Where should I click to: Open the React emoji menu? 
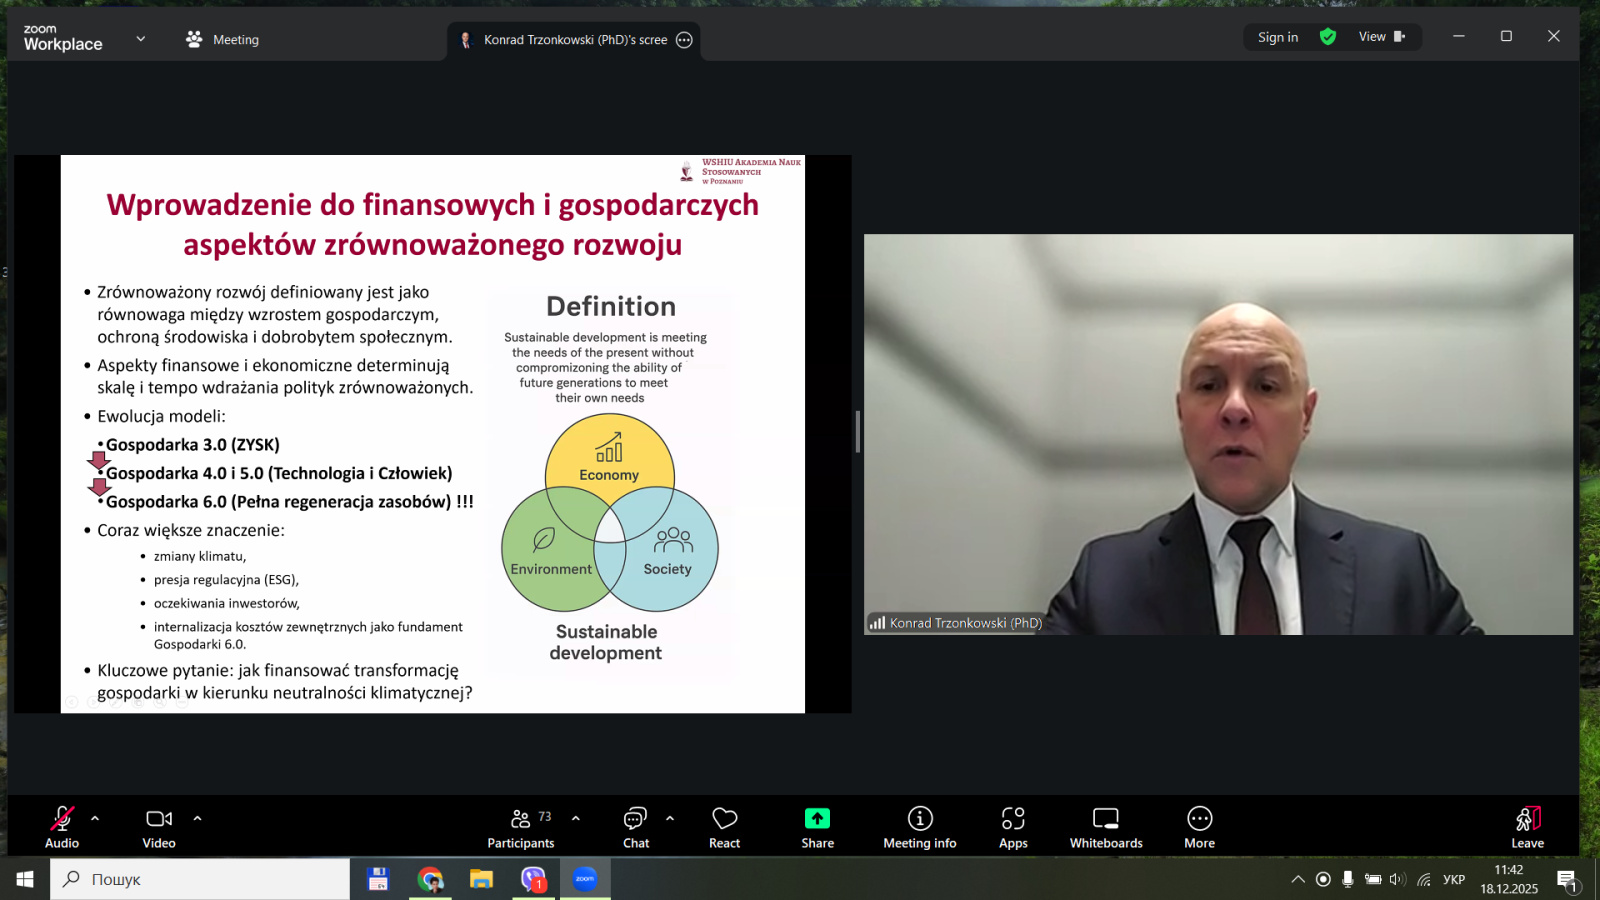724,826
